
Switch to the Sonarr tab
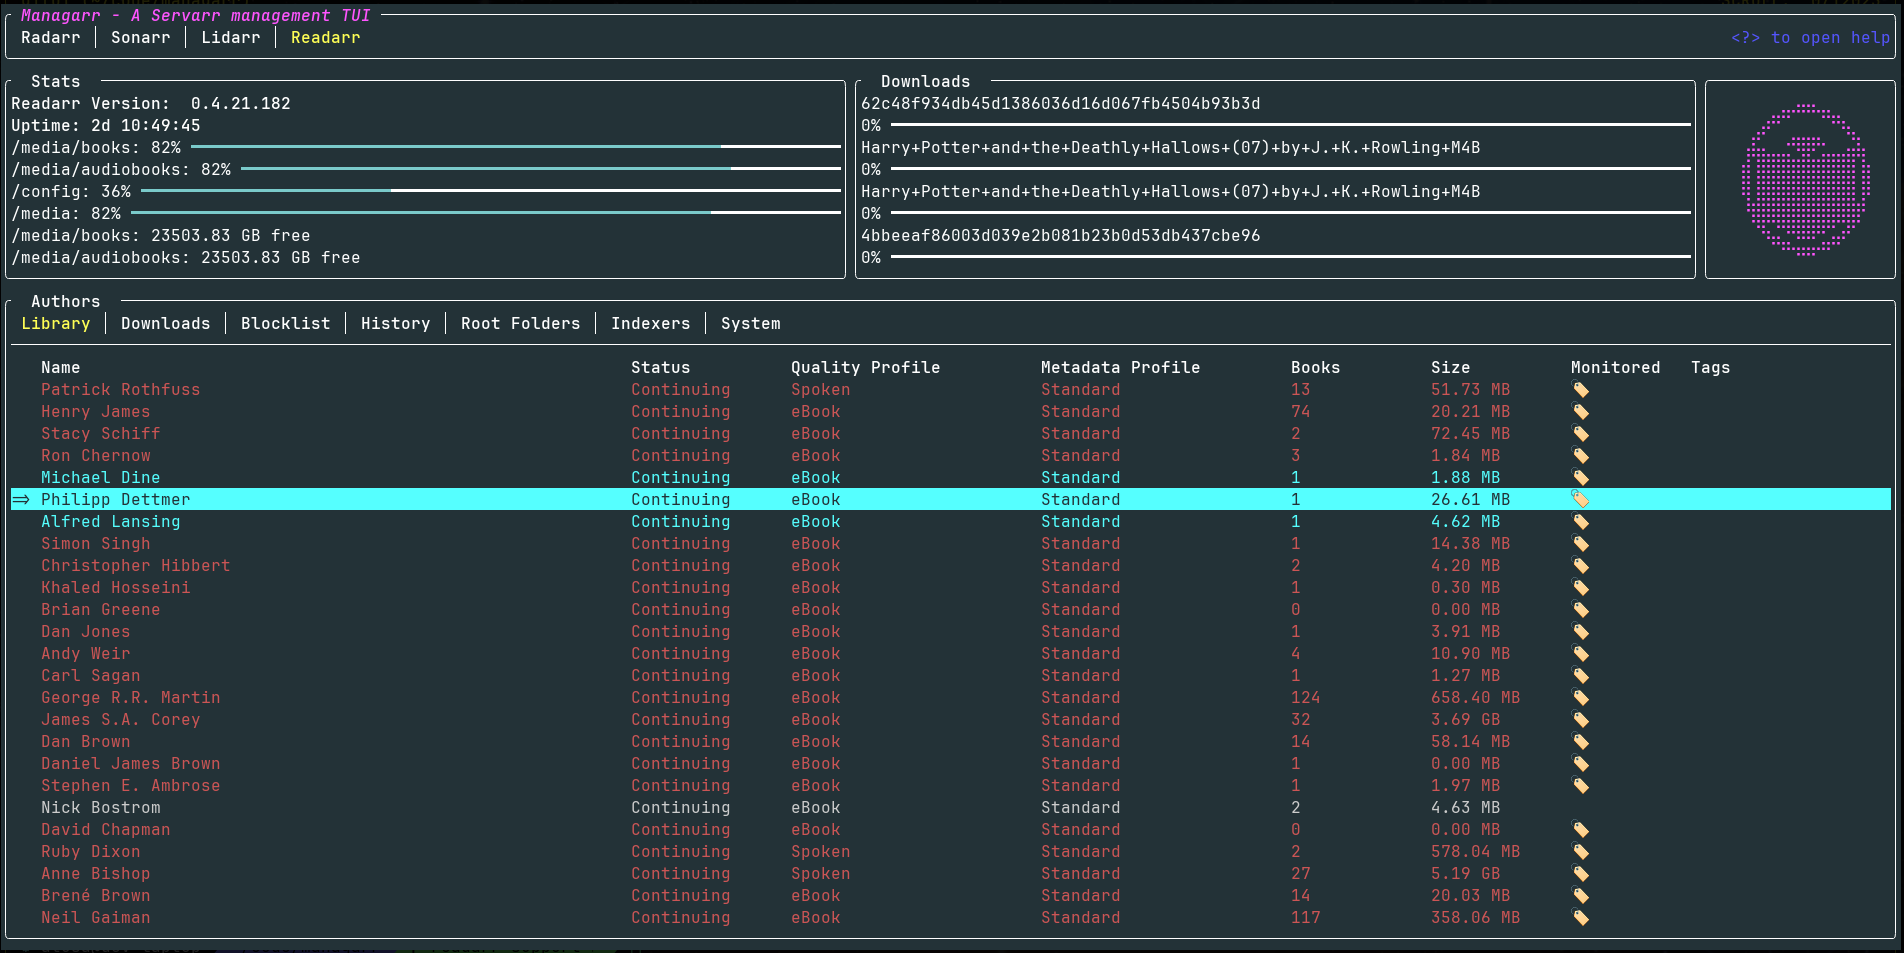click(x=140, y=38)
